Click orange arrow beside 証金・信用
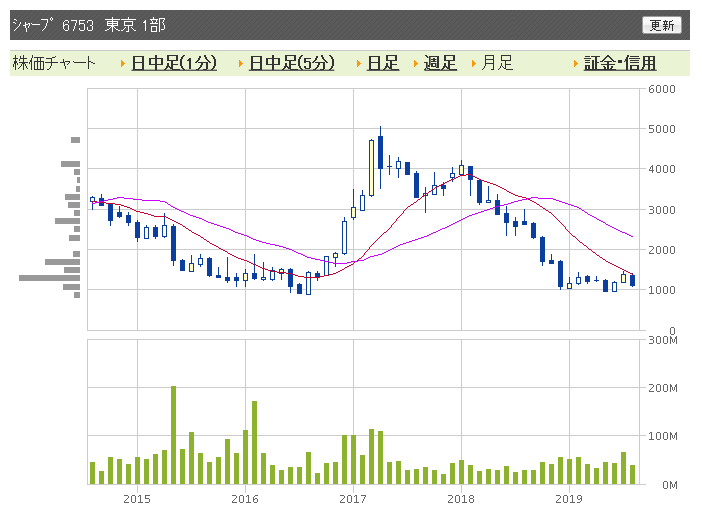 (576, 64)
